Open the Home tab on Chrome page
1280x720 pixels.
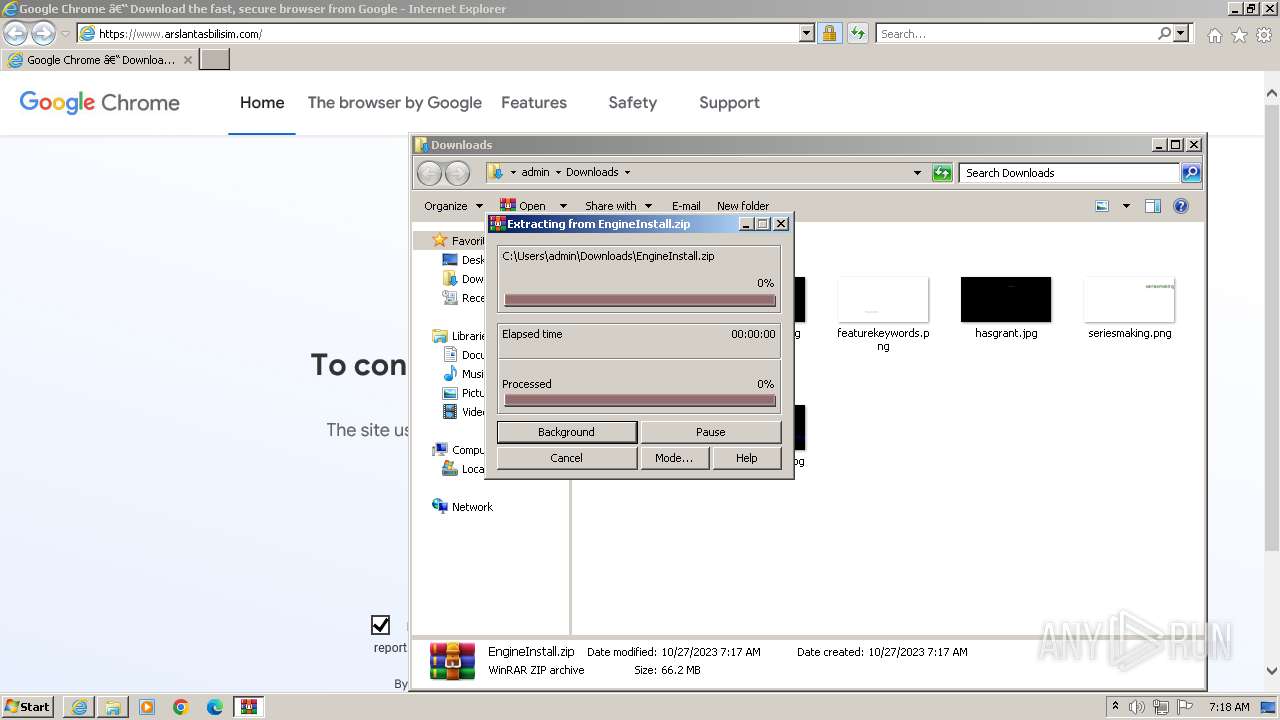tap(262, 103)
